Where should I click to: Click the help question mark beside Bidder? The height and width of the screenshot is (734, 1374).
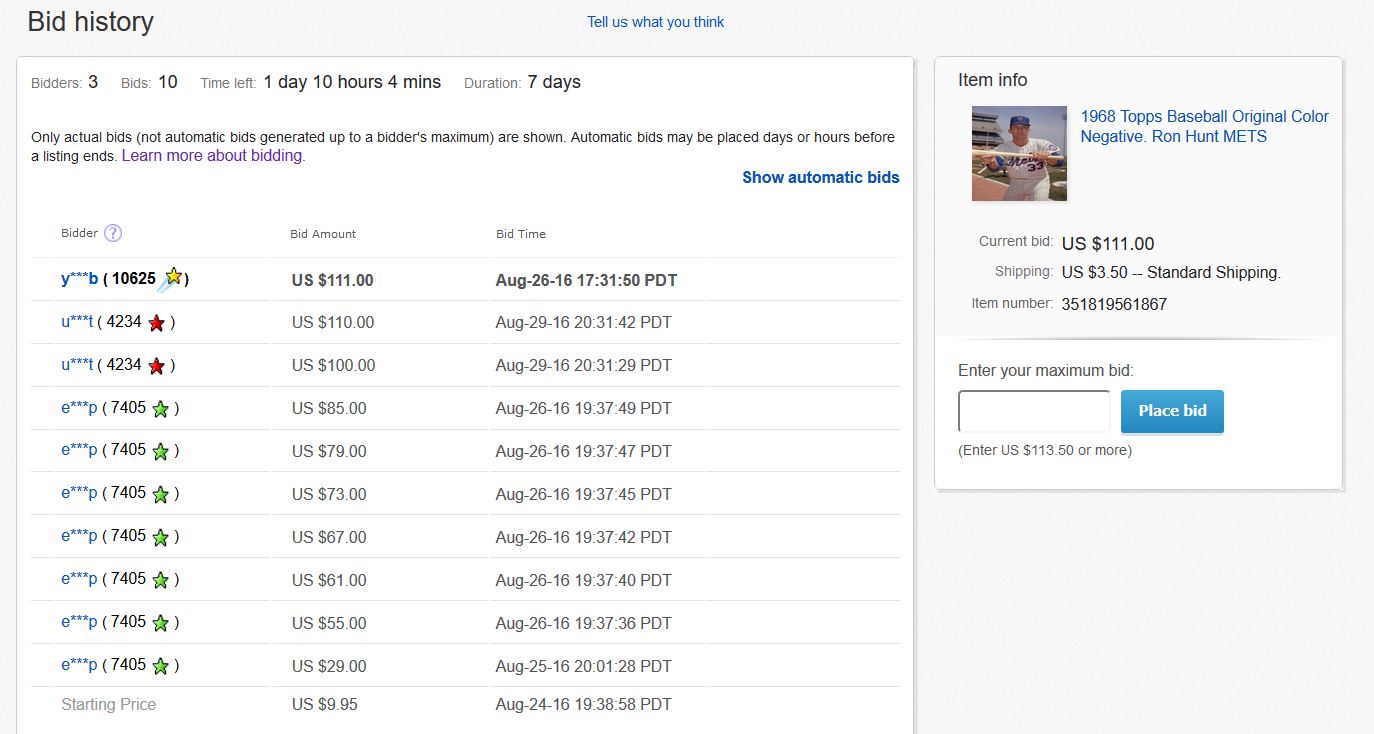coord(113,233)
